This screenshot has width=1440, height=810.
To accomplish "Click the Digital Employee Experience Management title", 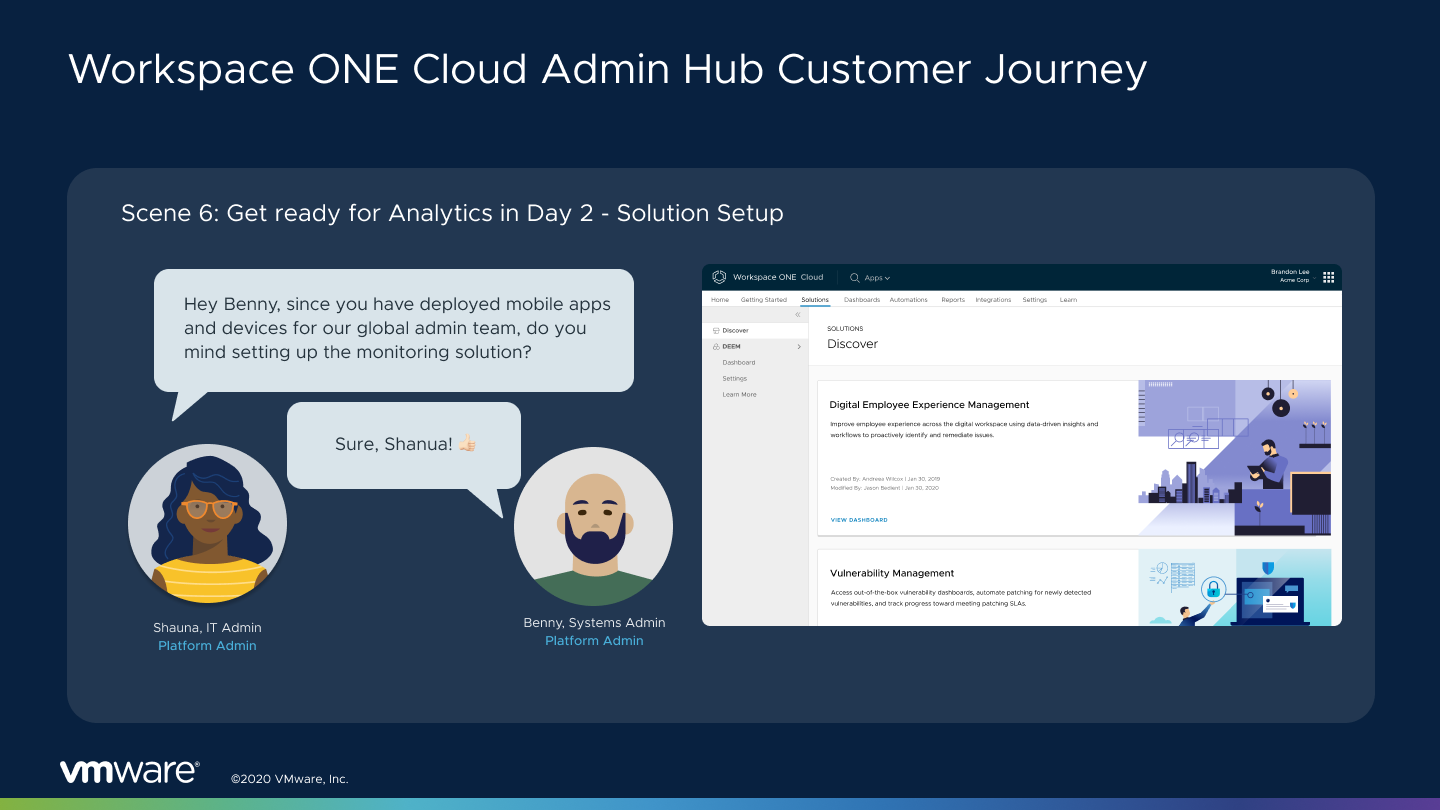I will [x=929, y=405].
